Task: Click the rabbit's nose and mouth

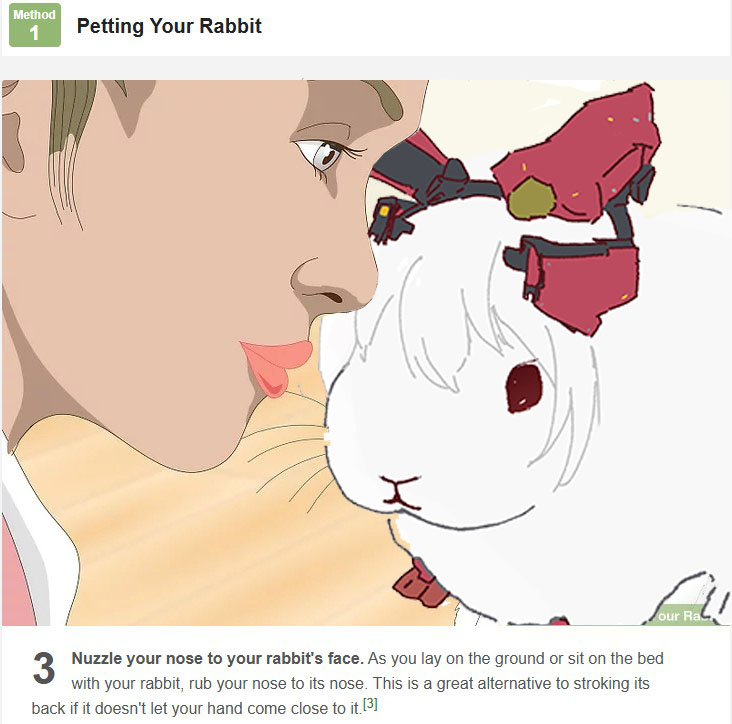Action: point(401,492)
